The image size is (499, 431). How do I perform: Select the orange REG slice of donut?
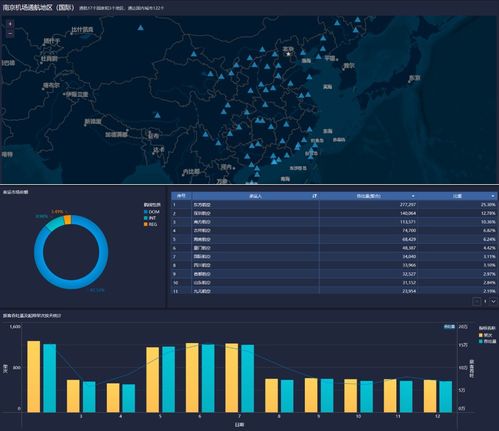point(68,220)
